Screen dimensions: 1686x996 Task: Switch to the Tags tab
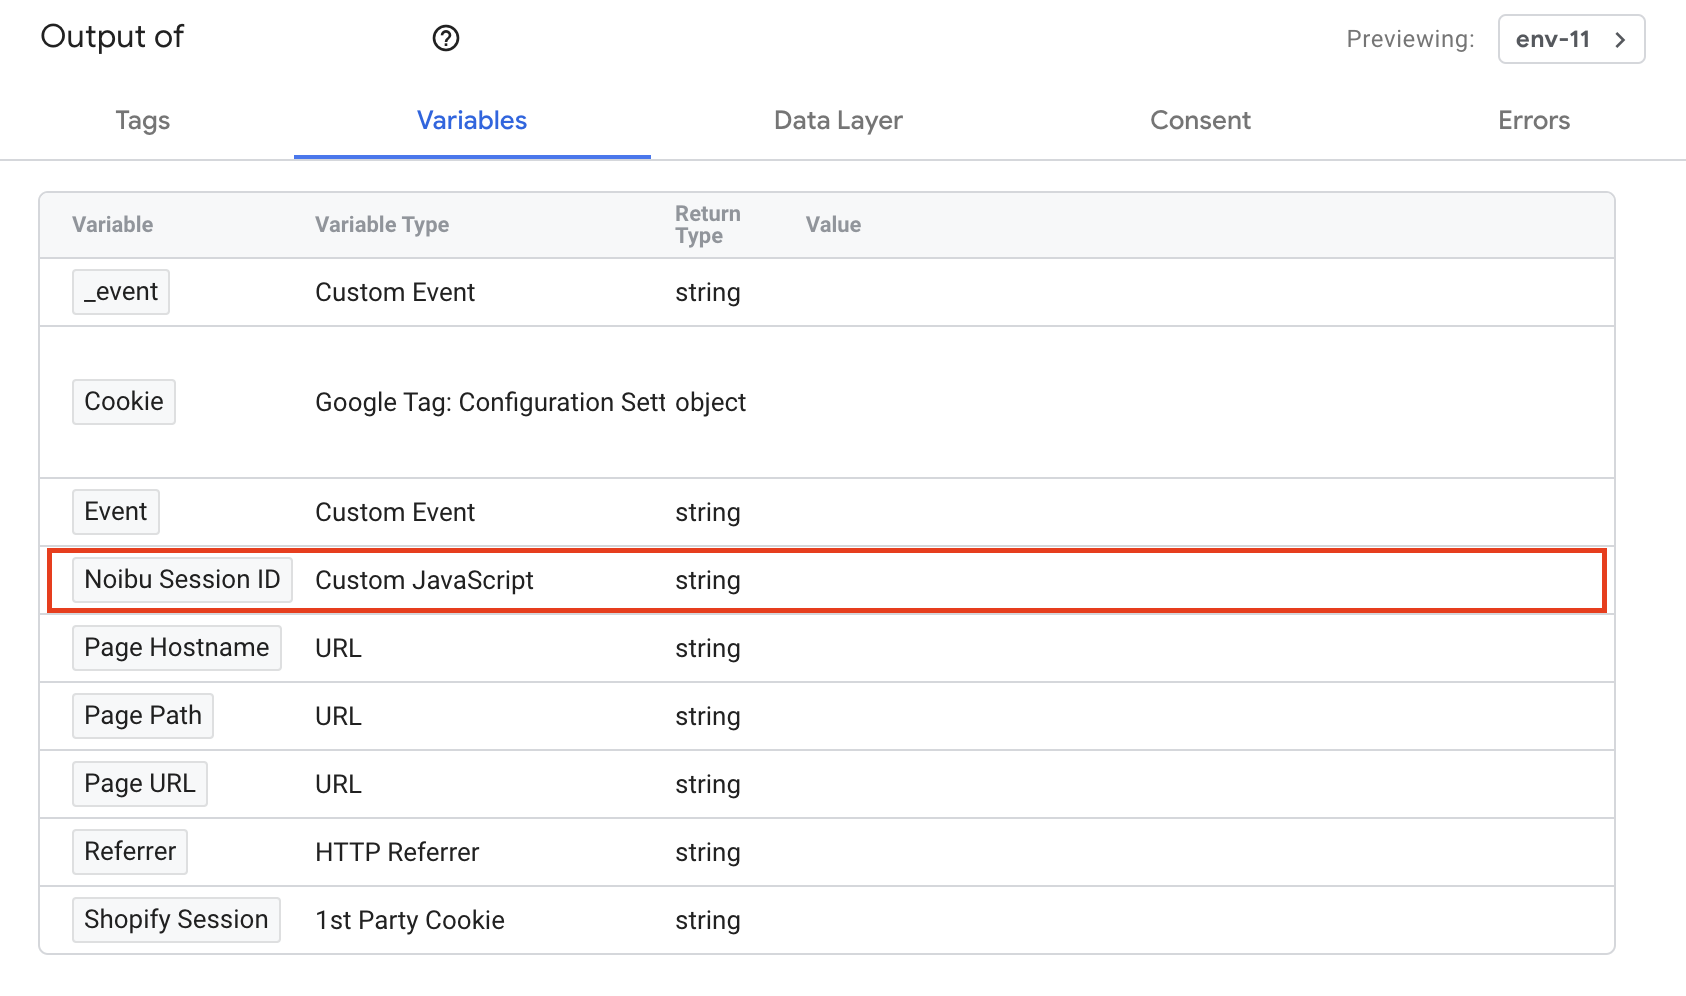(143, 121)
